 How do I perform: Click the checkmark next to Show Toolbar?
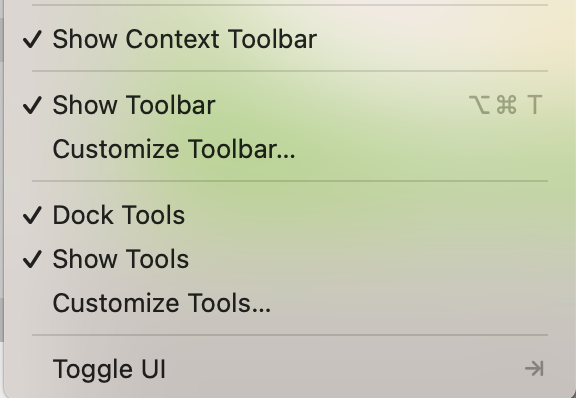click(32, 105)
